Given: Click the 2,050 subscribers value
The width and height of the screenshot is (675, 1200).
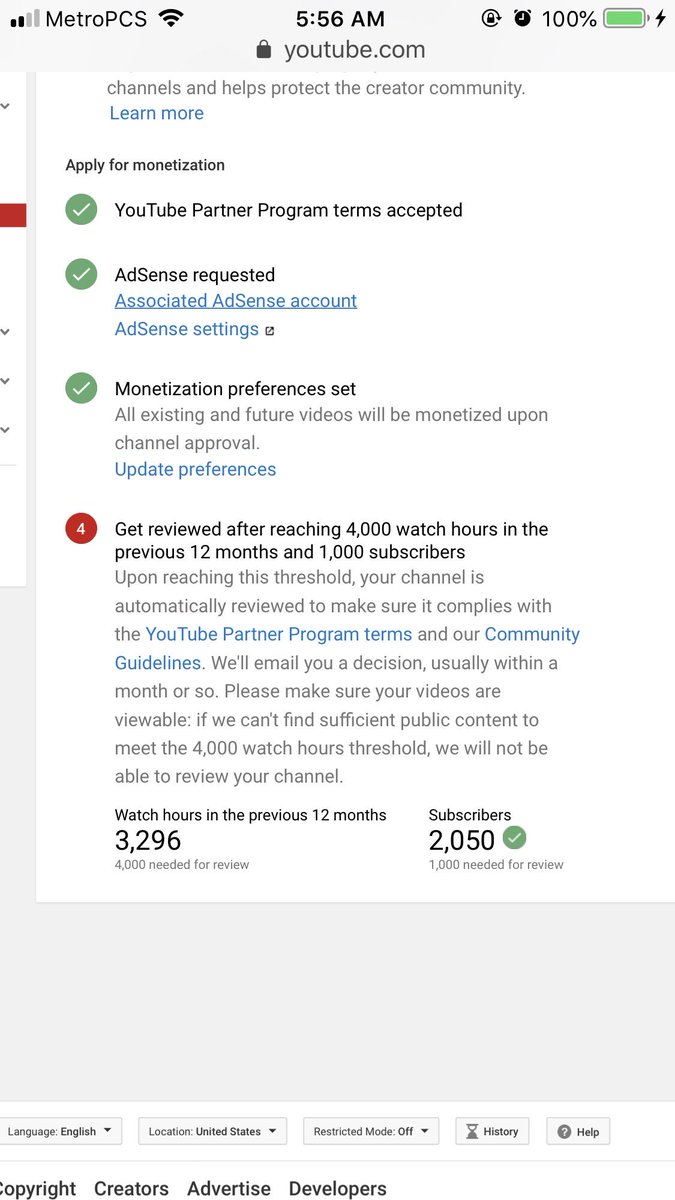Looking at the screenshot, I should [x=462, y=841].
